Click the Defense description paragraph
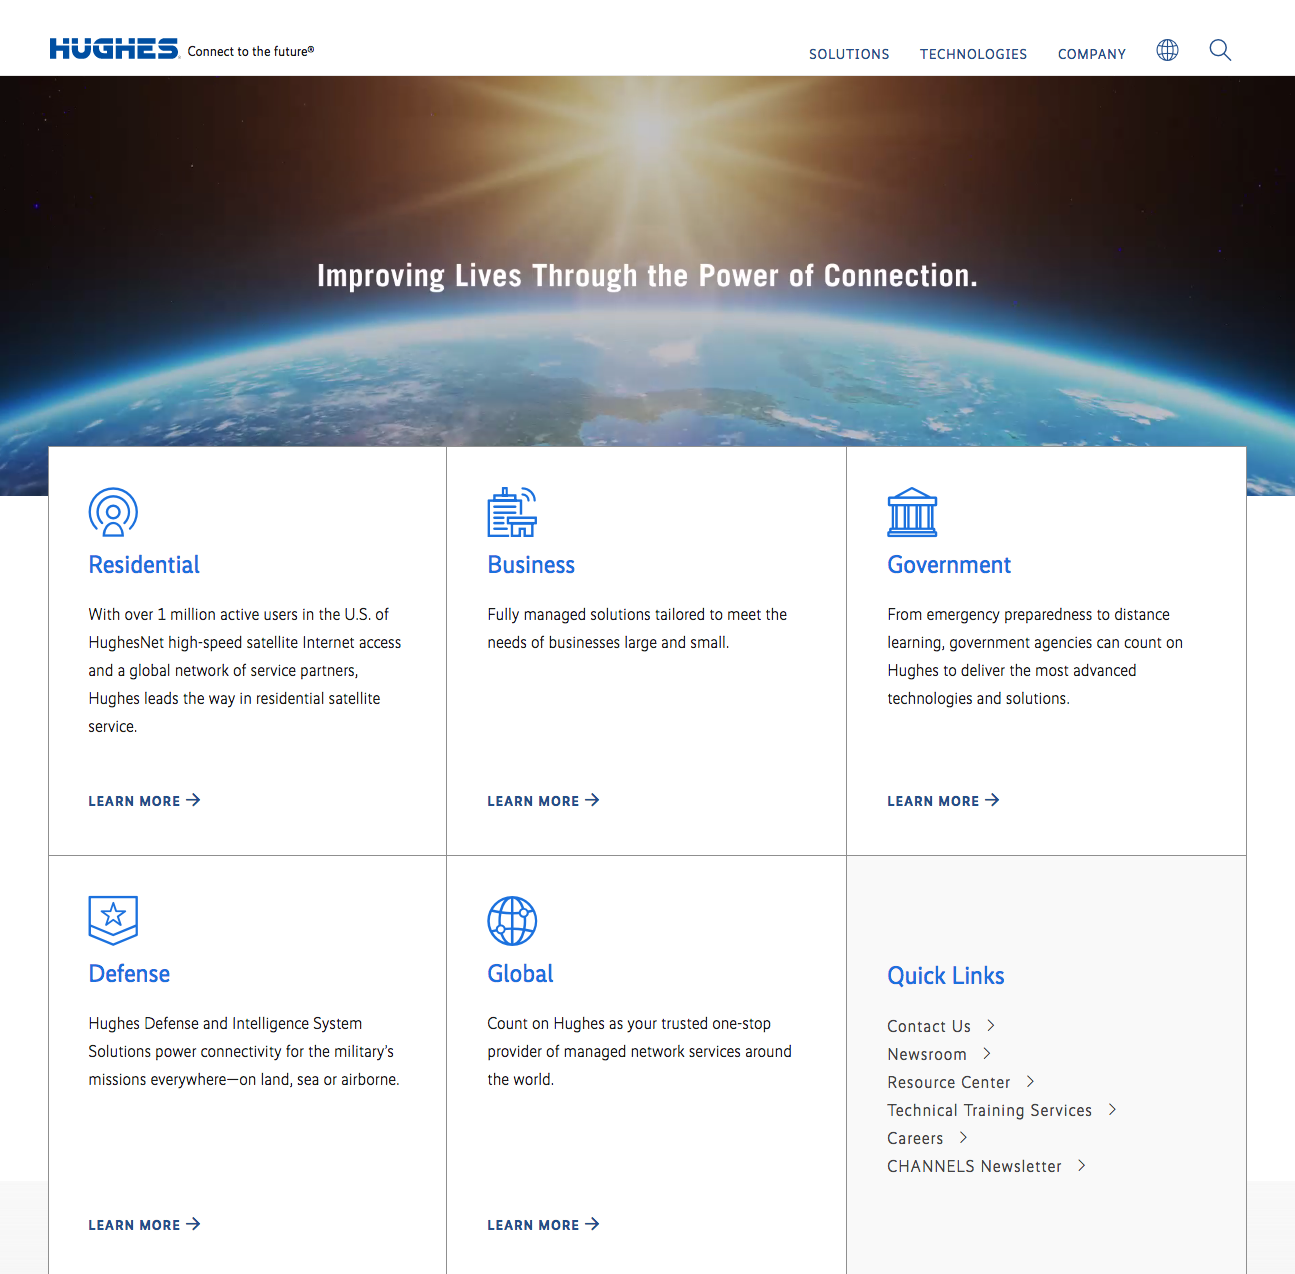Screen dimensions: 1295x1274 [x=244, y=1051]
